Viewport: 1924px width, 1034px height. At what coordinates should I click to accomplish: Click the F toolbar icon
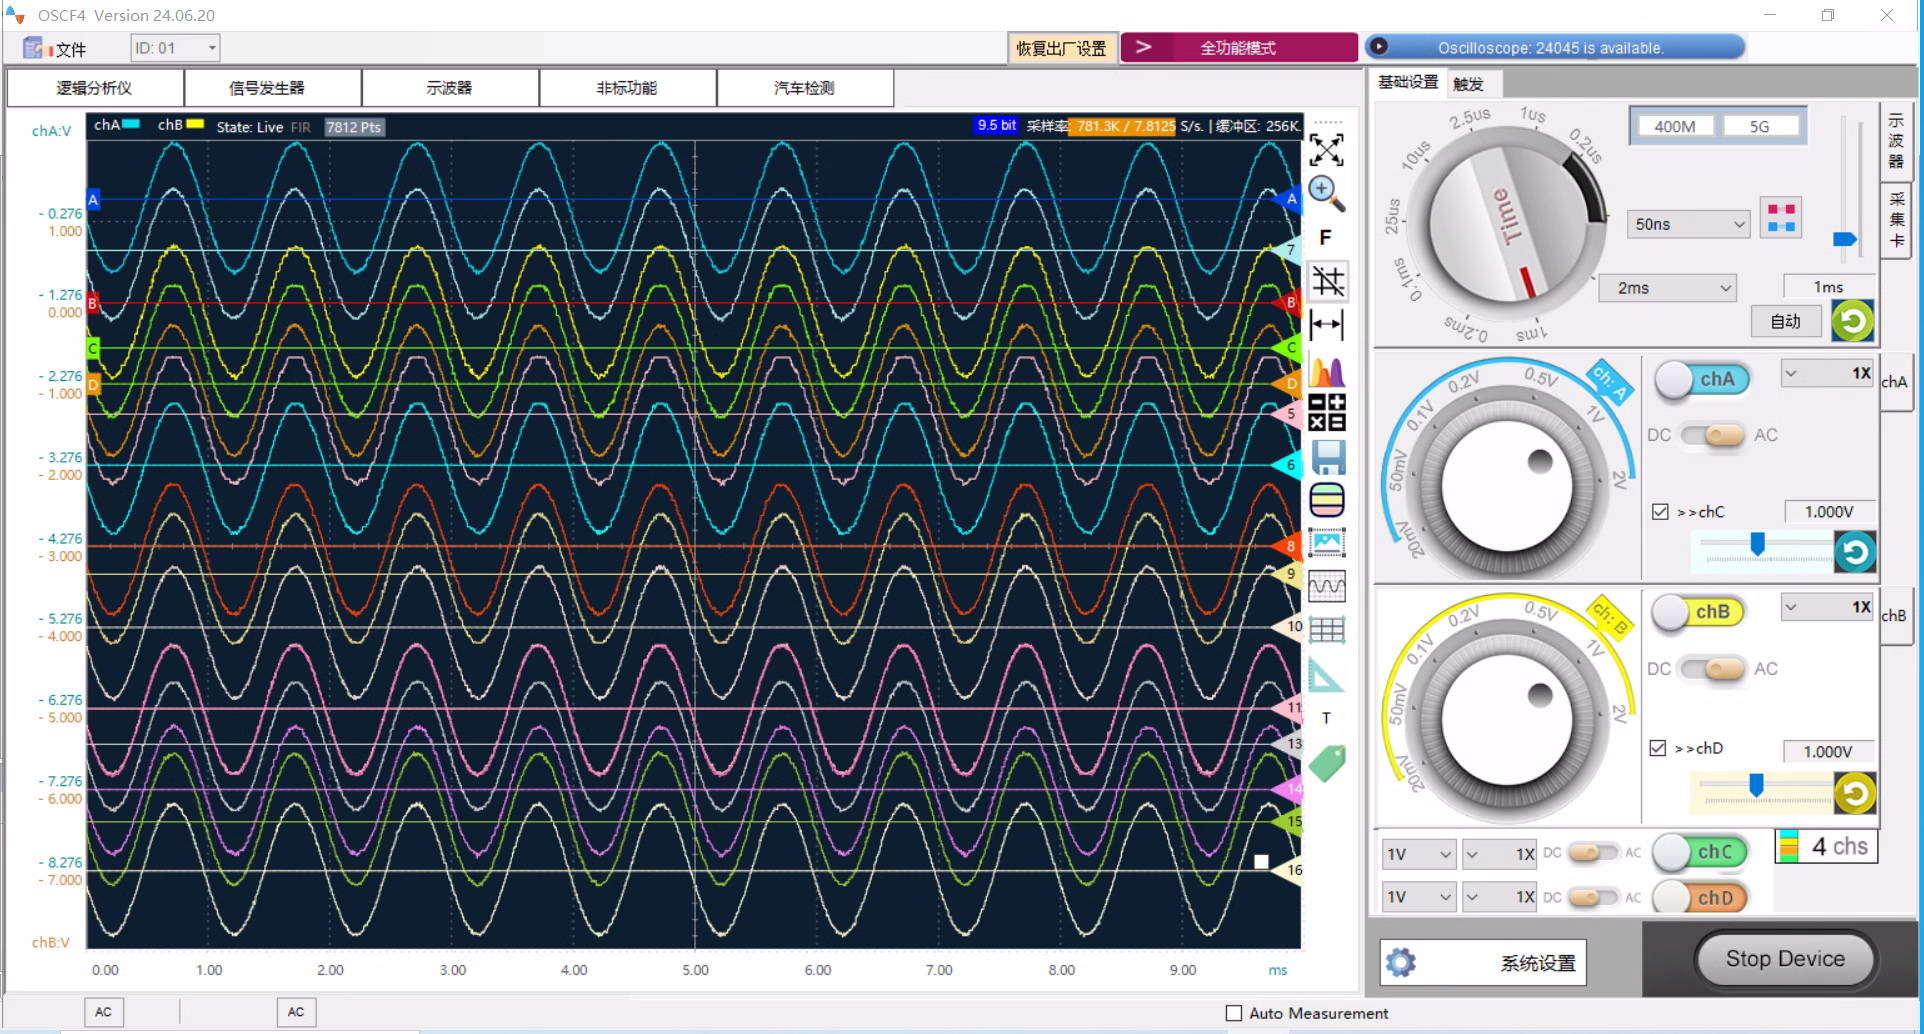coord(1325,237)
